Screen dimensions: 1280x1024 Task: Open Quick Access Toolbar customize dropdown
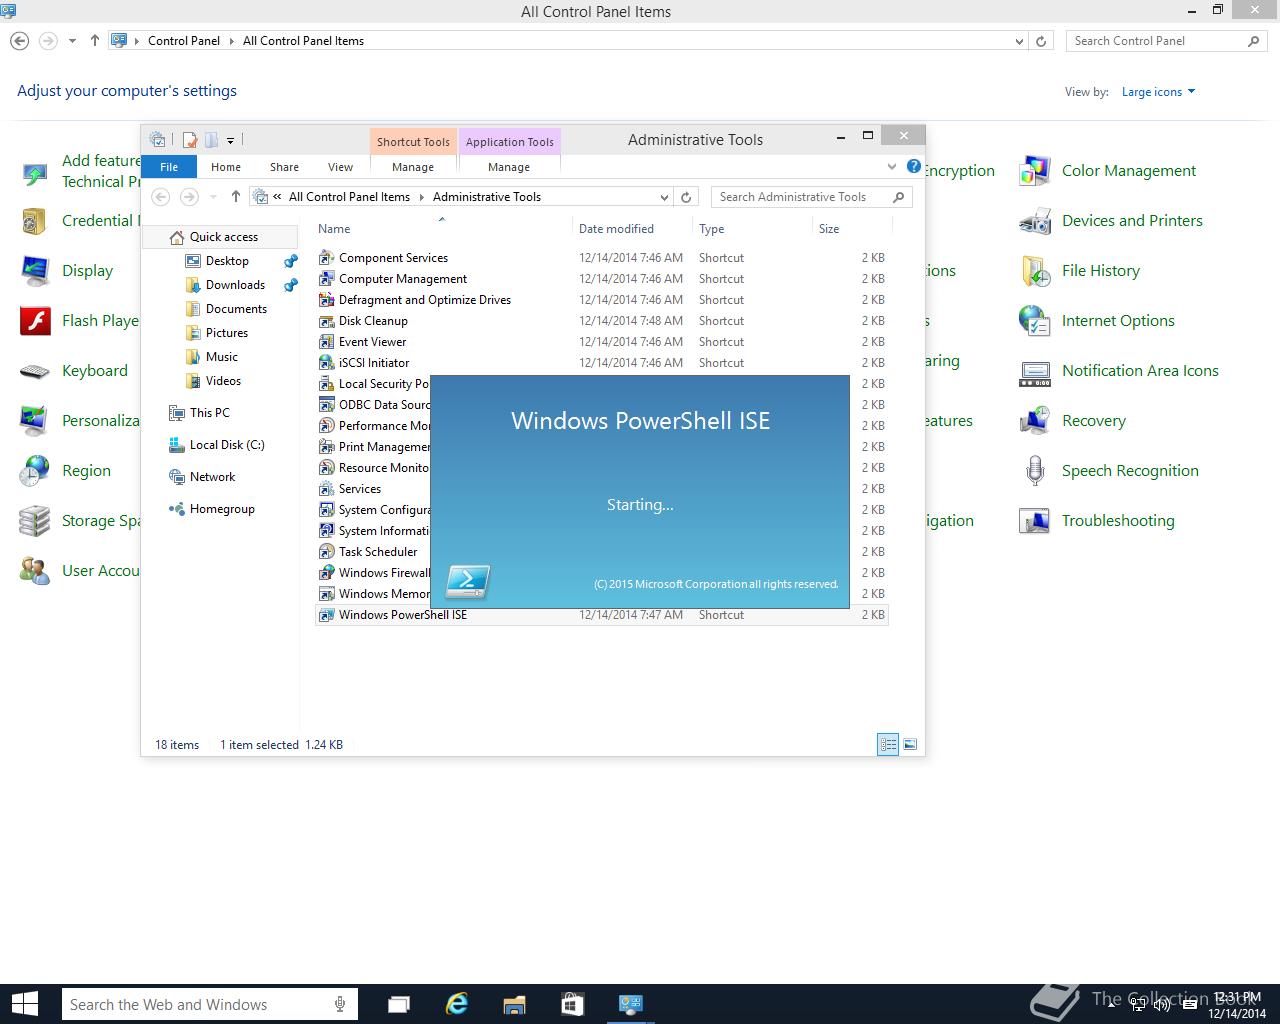click(230, 141)
